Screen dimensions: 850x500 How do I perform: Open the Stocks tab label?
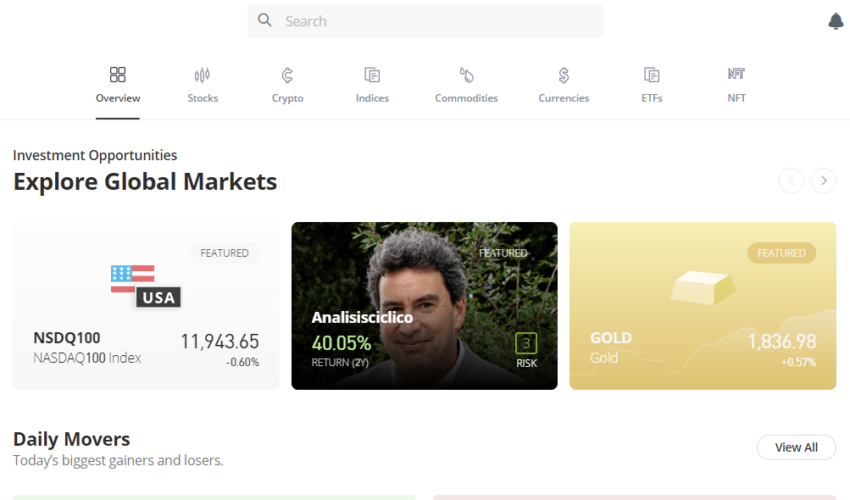[x=203, y=98]
